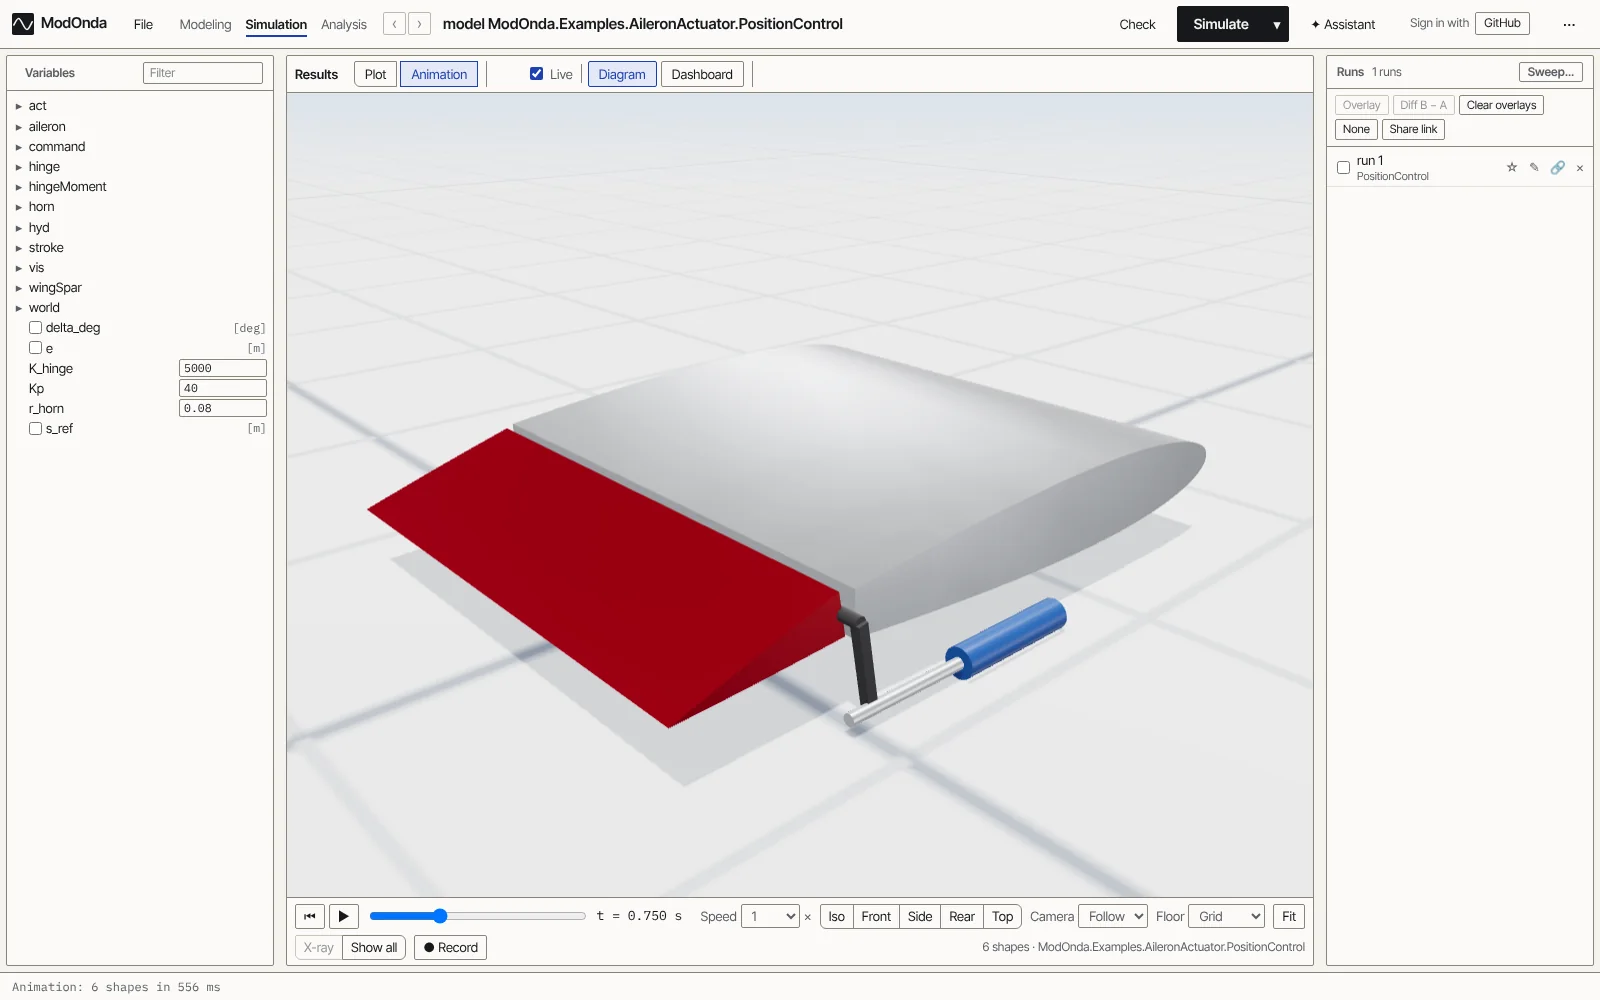Click the ModOnda logo icon
This screenshot has height=1000, width=1600.
[23, 24]
